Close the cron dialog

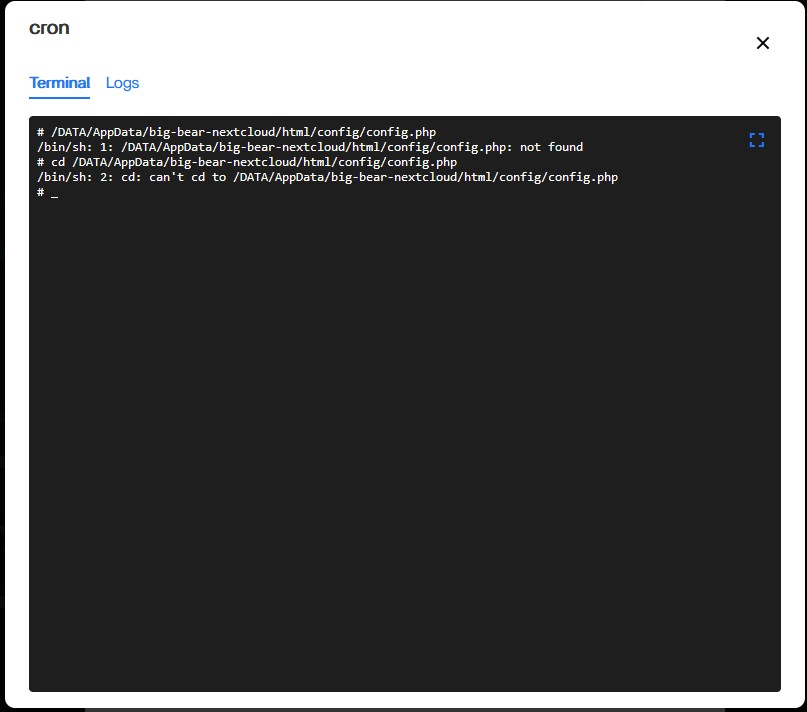click(763, 43)
